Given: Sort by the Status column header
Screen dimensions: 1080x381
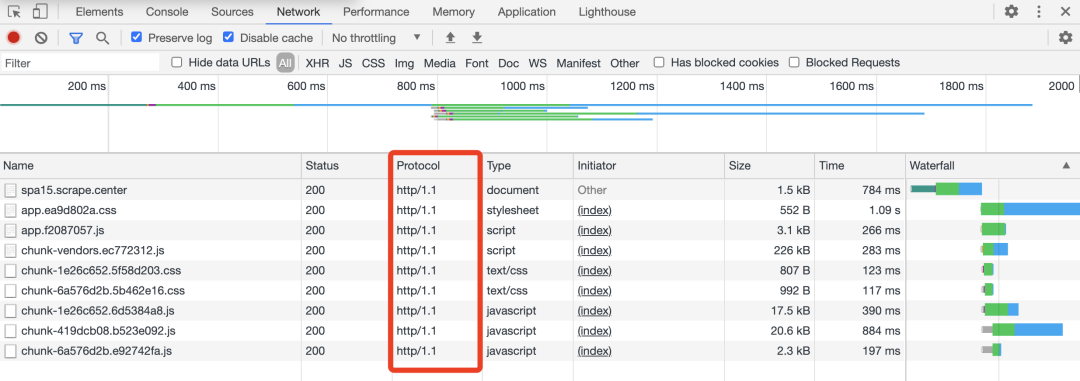Looking at the screenshot, I should click(x=346, y=166).
